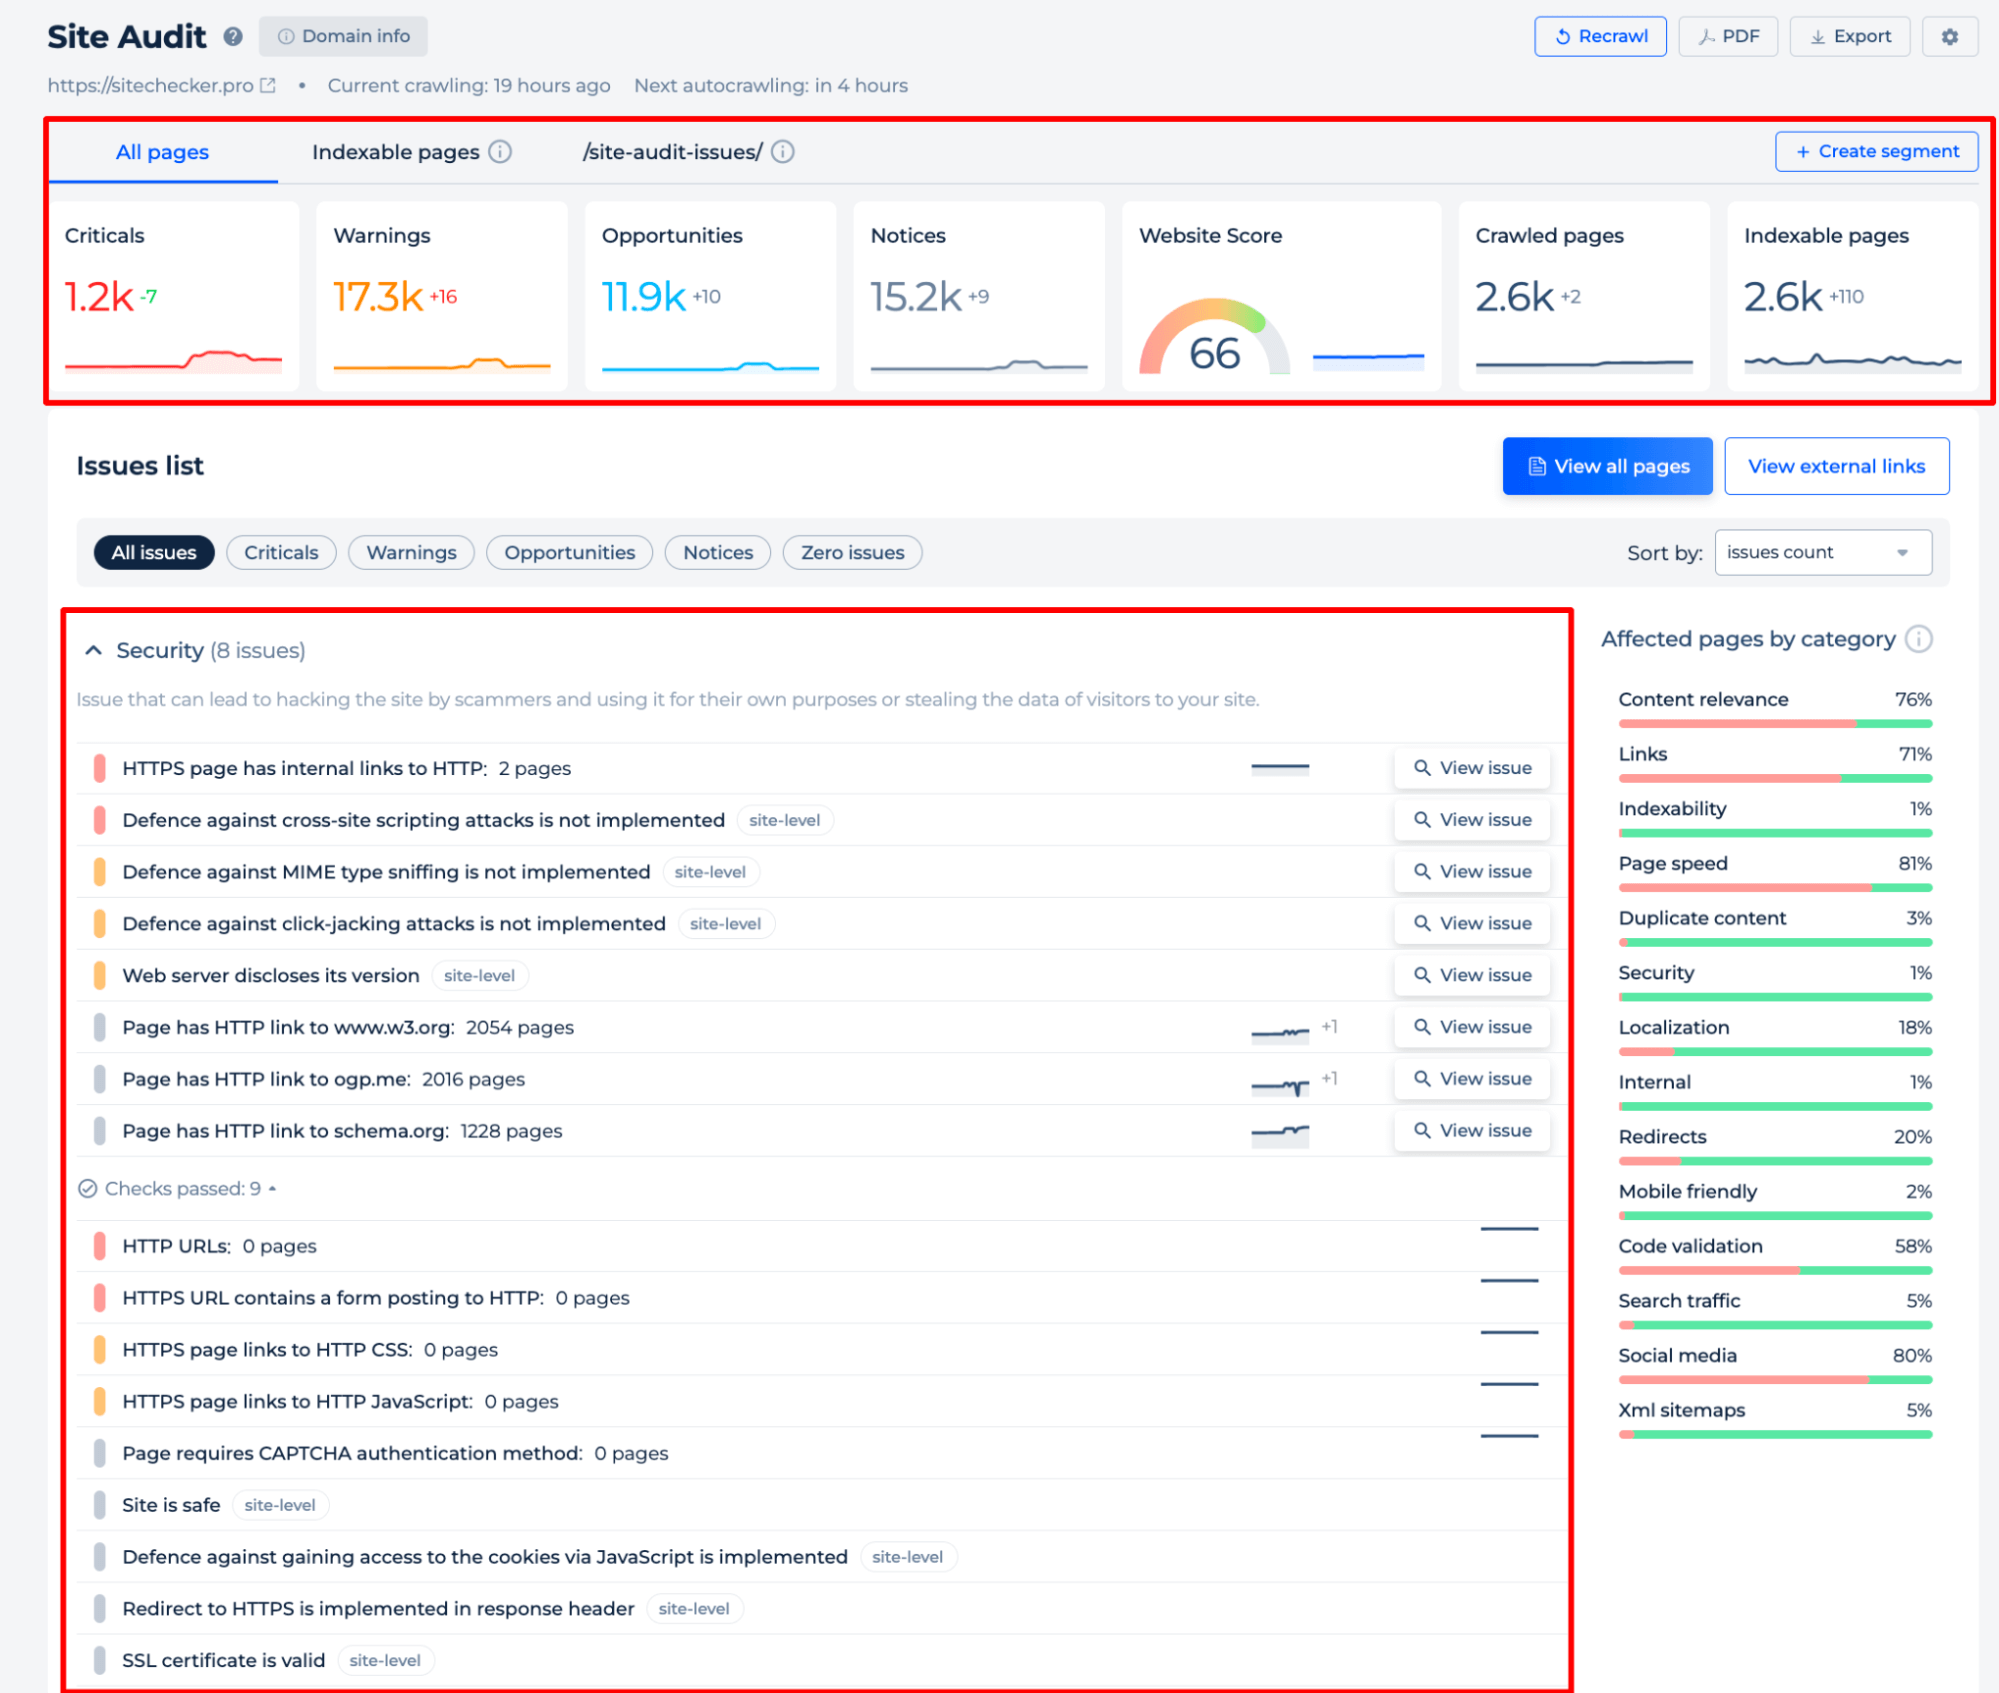Click the help question mark beside Site Audit
This screenshot has height=1693, width=1999.
pyautogui.click(x=233, y=37)
